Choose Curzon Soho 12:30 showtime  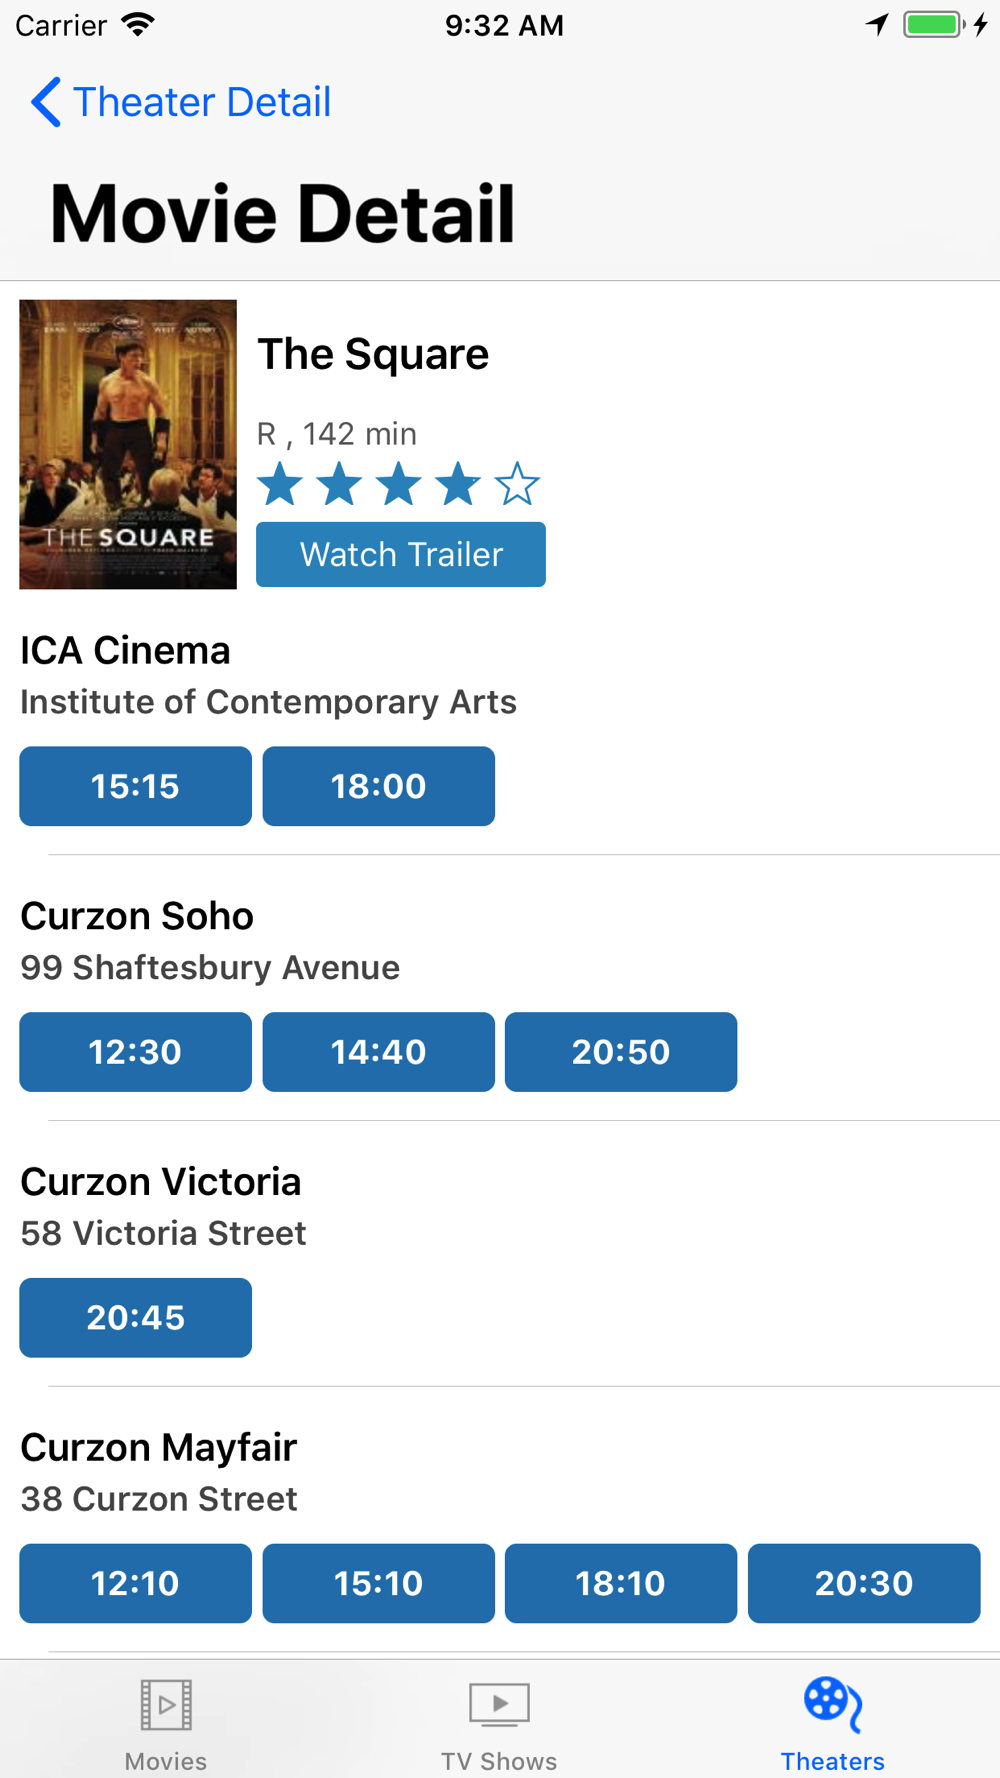pyautogui.click(x=136, y=1052)
